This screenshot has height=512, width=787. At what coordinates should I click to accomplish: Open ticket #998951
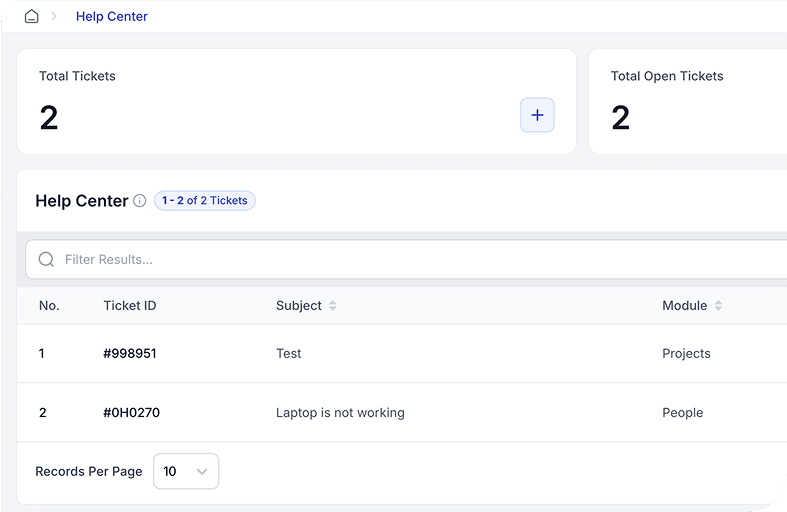coord(130,354)
